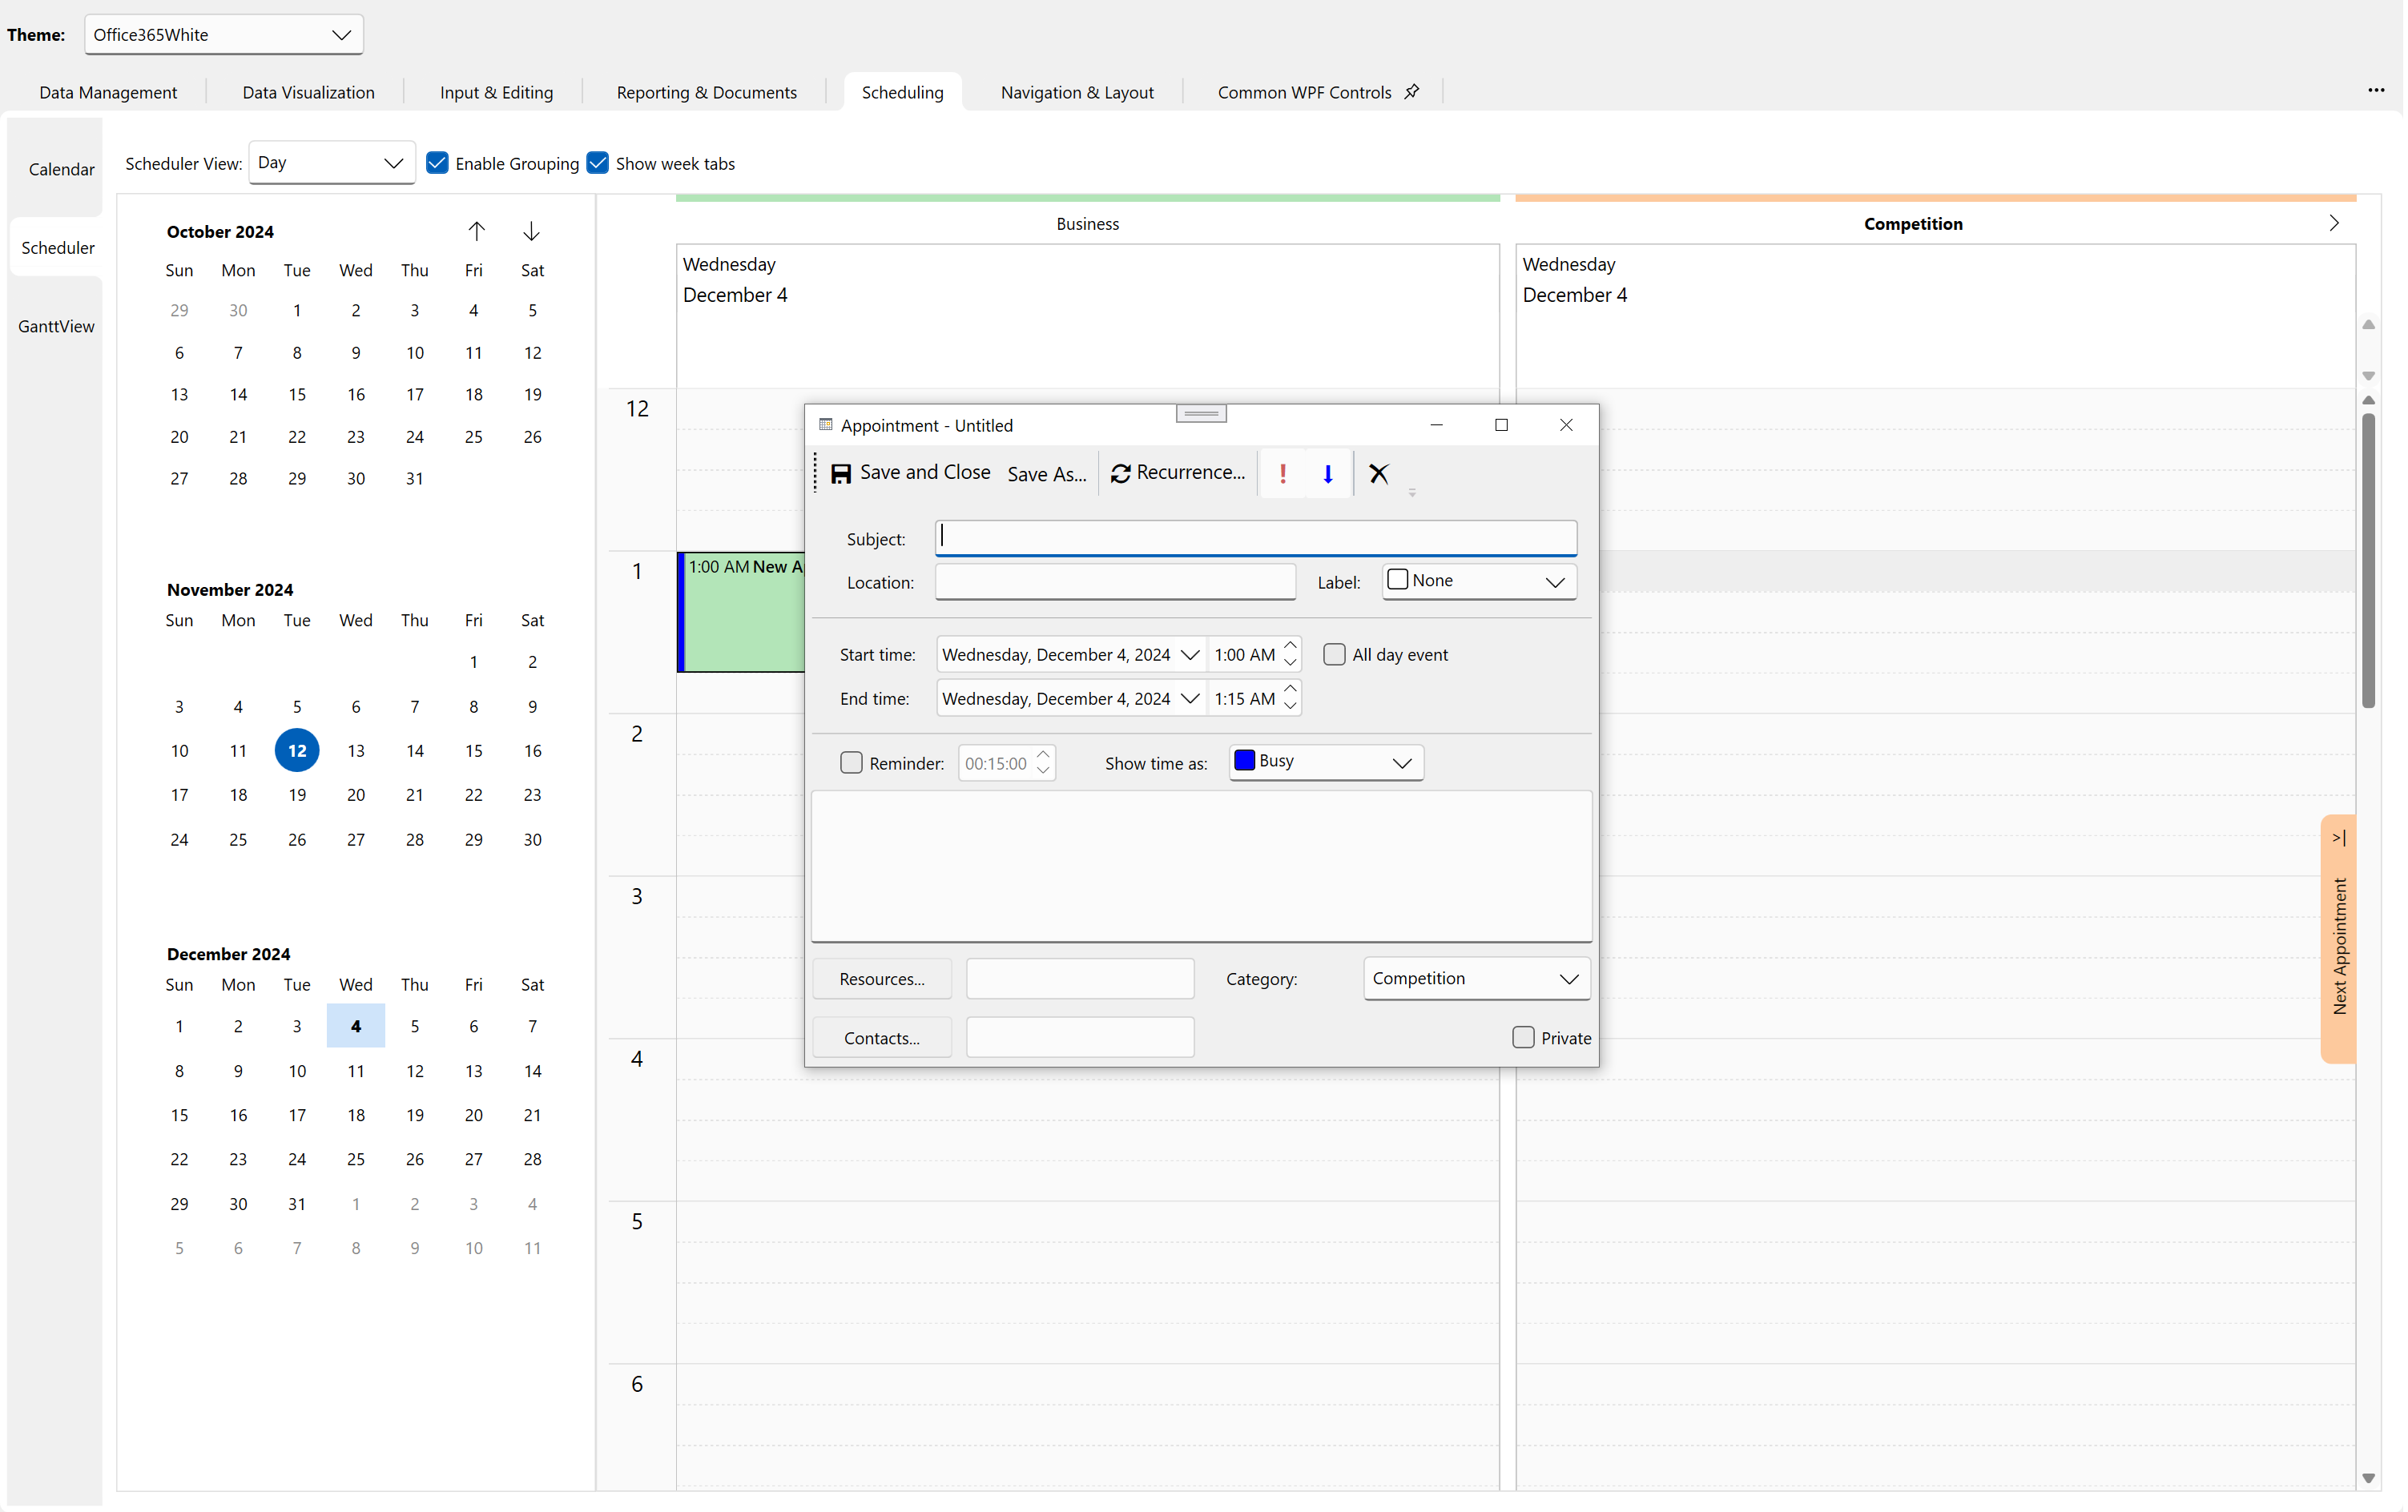Click the Resources text field
This screenshot has width=2408, height=1512.
[1080, 979]
